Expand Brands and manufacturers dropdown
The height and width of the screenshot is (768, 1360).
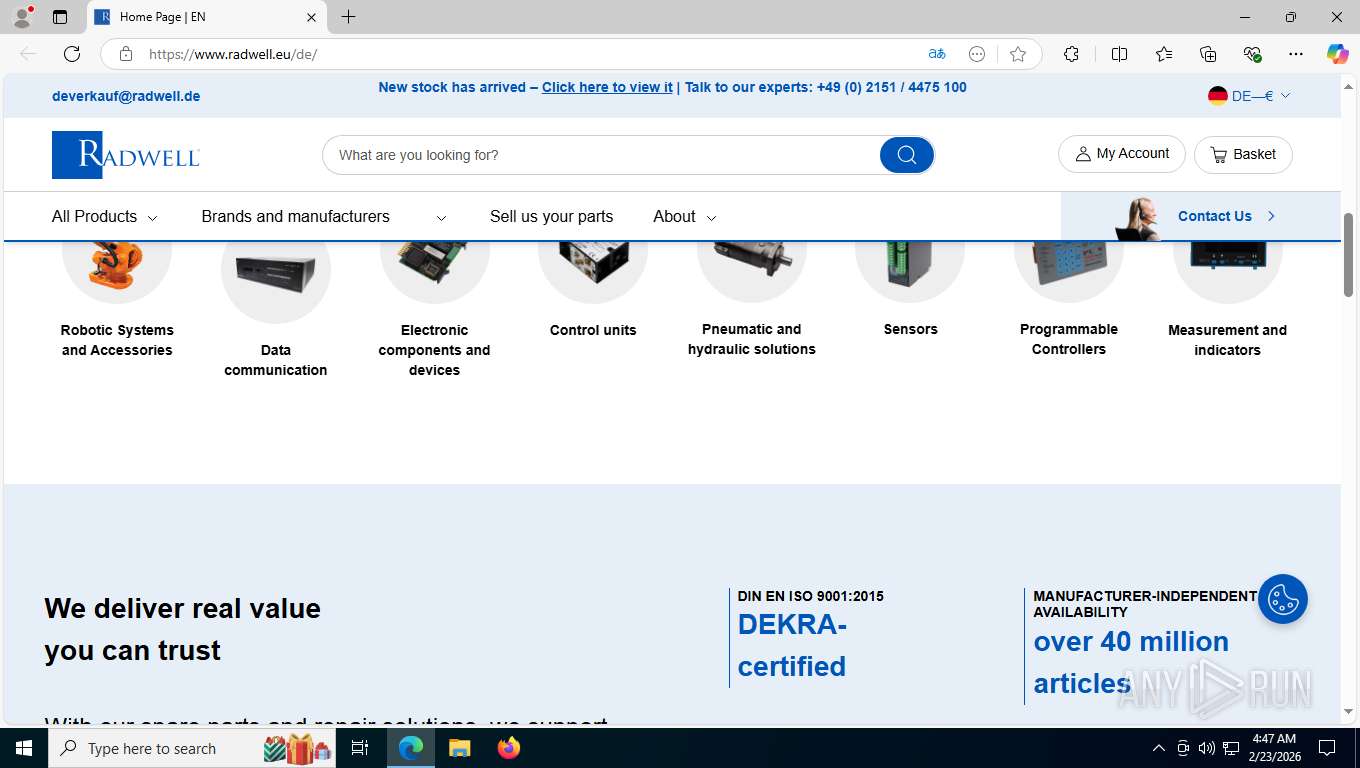click(324, 216)
